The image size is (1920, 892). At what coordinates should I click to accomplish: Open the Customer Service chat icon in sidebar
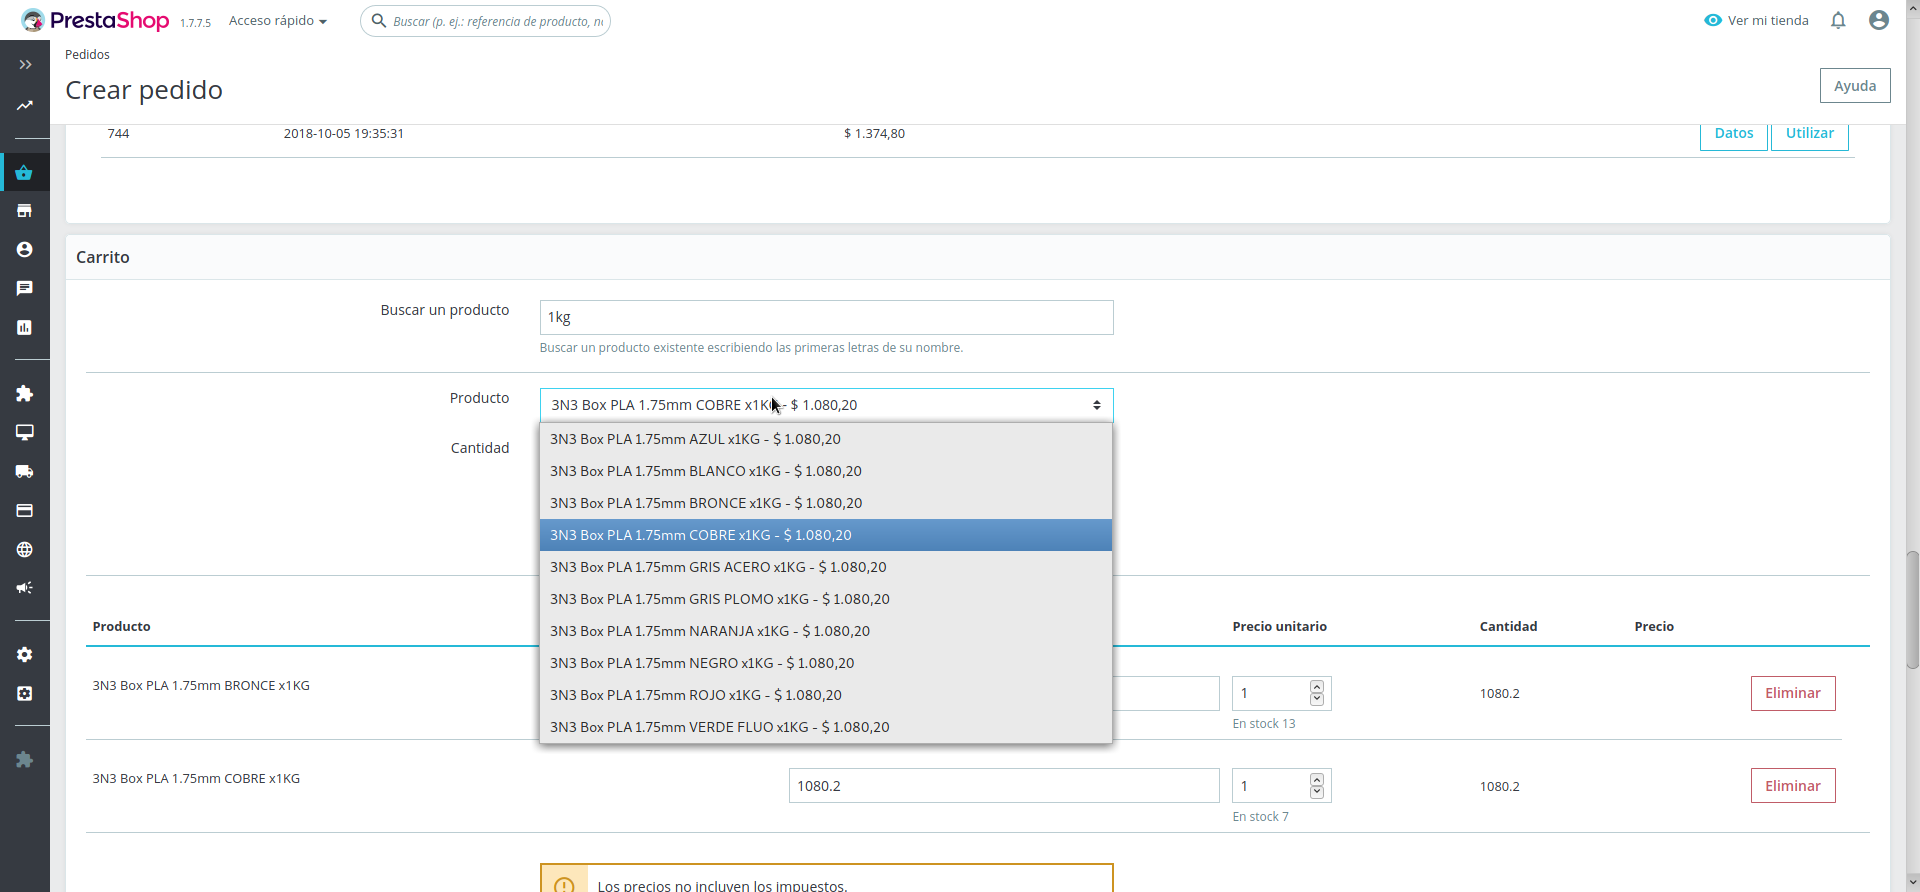25,288
